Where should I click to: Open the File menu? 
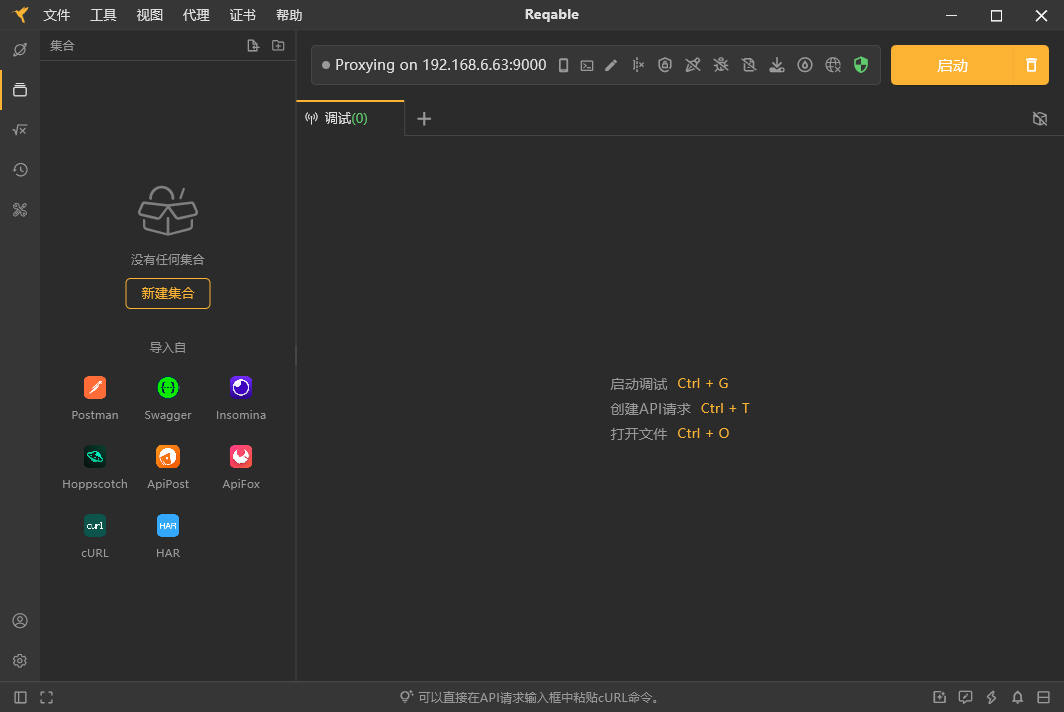click(57, 15)
